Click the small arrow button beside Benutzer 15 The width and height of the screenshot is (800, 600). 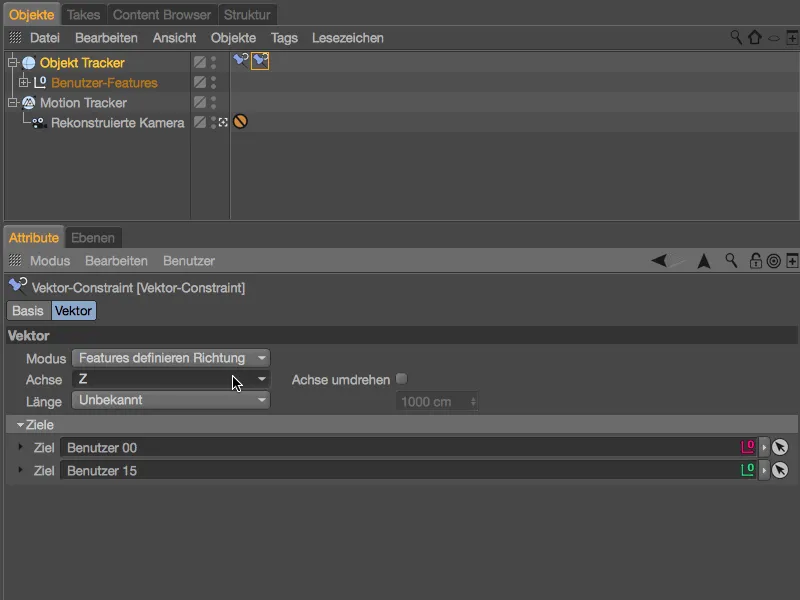[x=764, y=470]
